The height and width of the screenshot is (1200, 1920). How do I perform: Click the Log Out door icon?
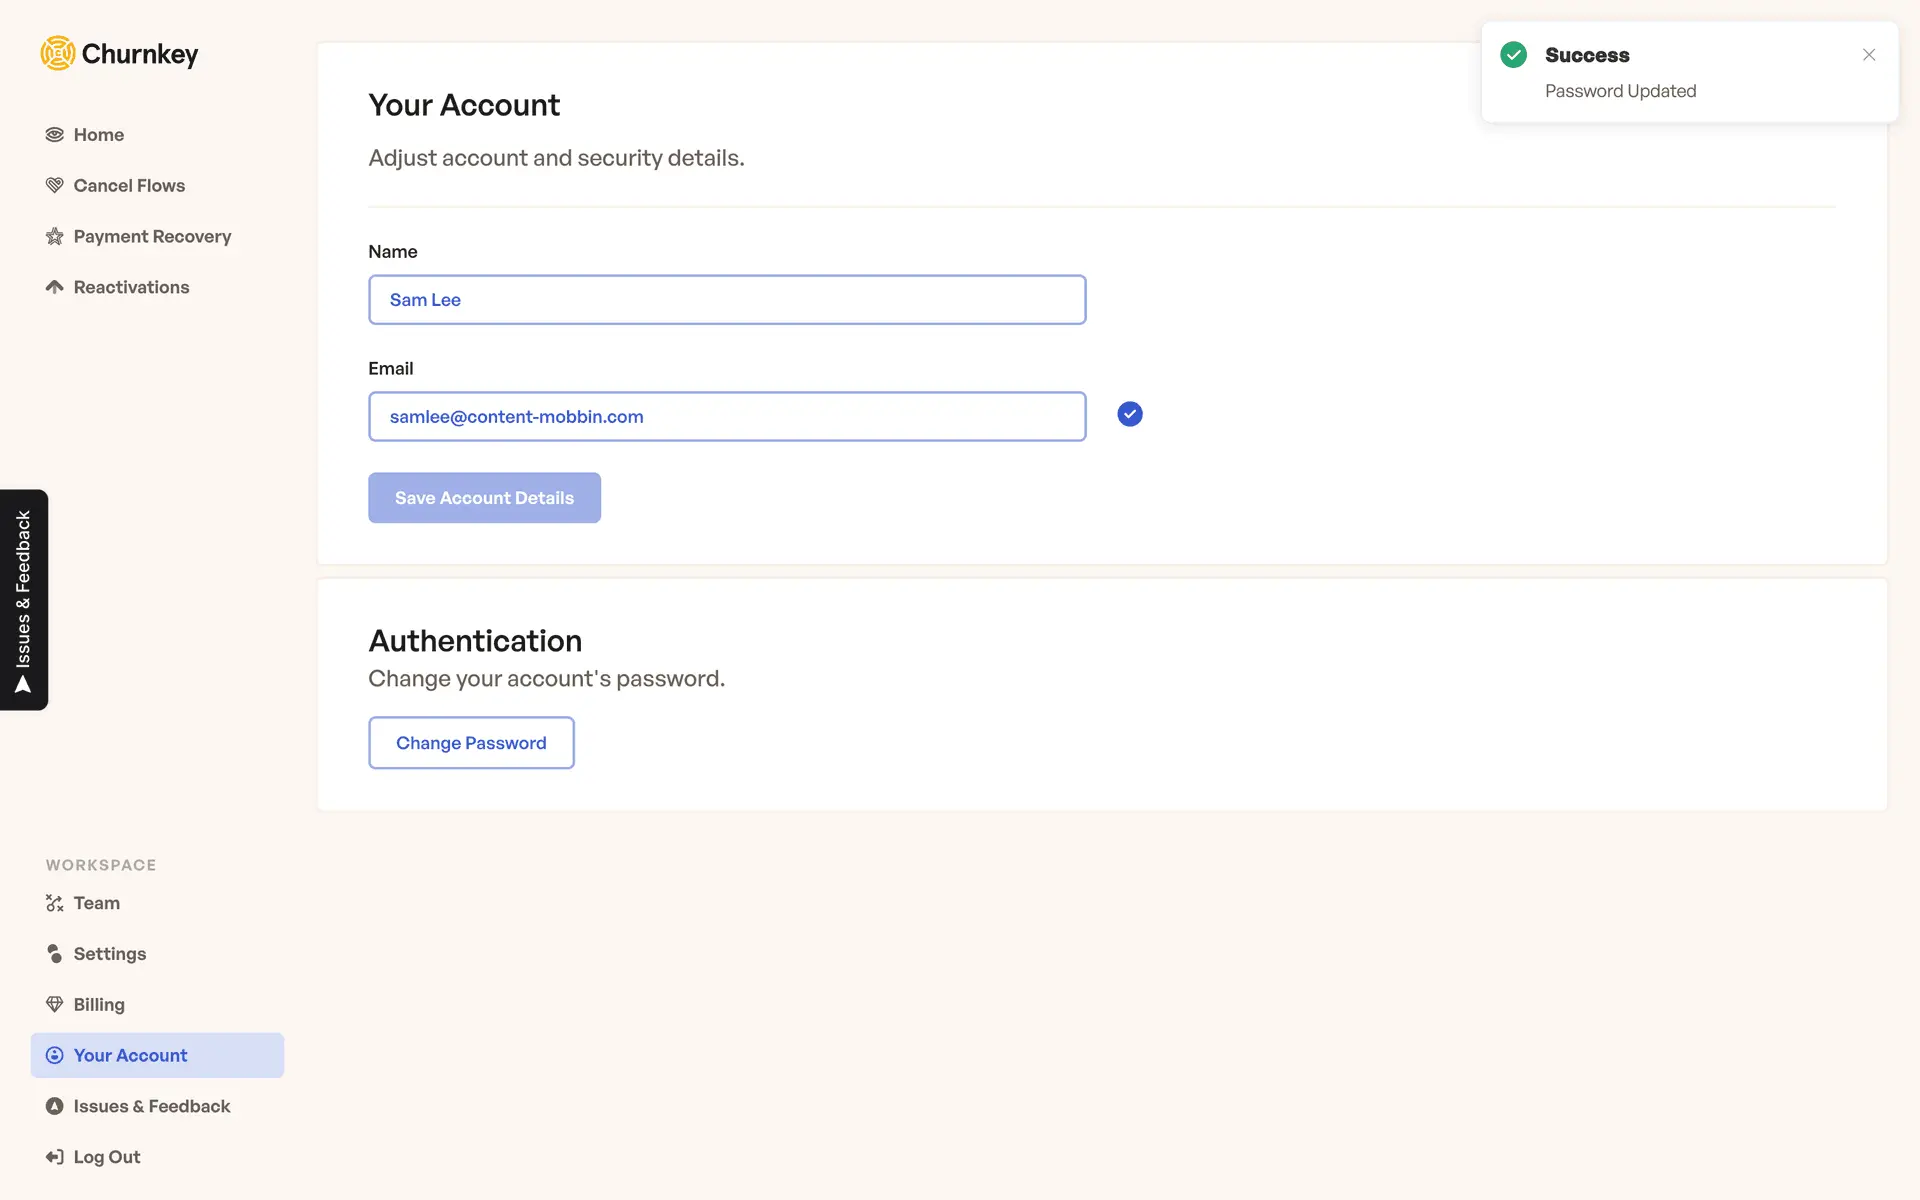[x=55, y=1158]
